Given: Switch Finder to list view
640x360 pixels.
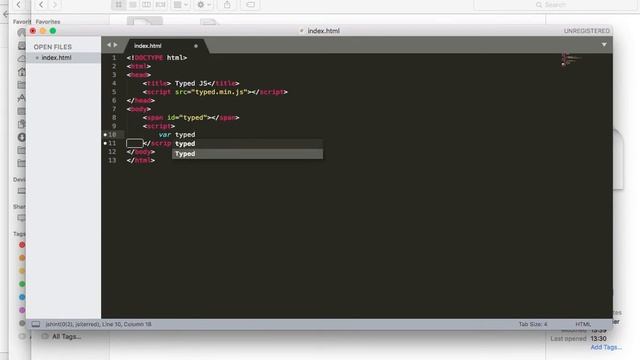Looking at the screenshot, I should tap(133, 5).
